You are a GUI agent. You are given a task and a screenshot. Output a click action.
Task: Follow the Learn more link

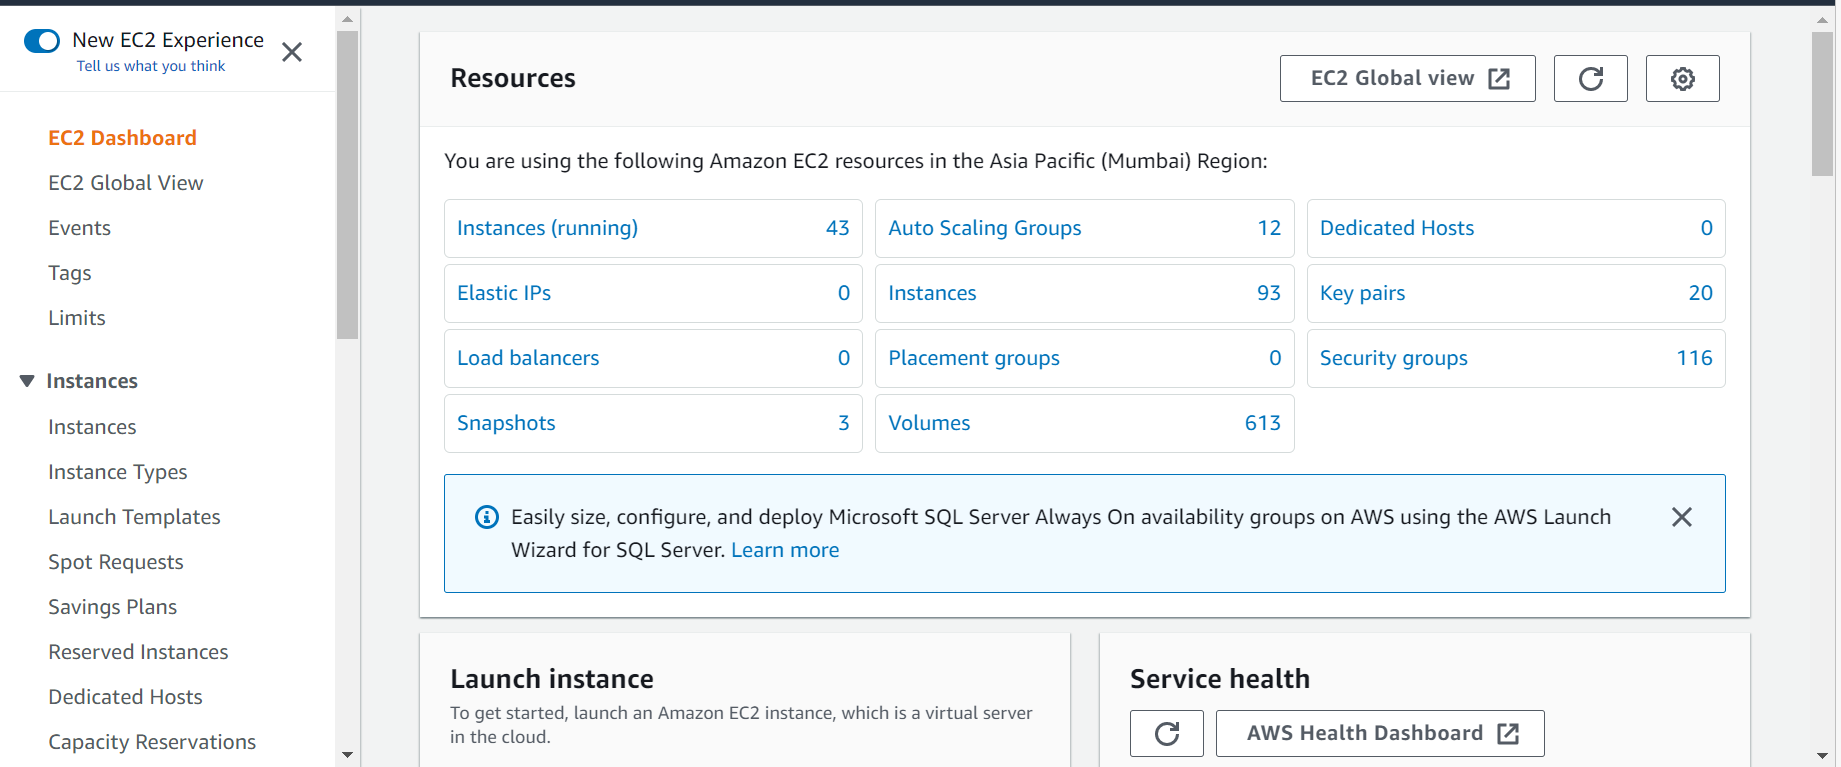[785, 550]
